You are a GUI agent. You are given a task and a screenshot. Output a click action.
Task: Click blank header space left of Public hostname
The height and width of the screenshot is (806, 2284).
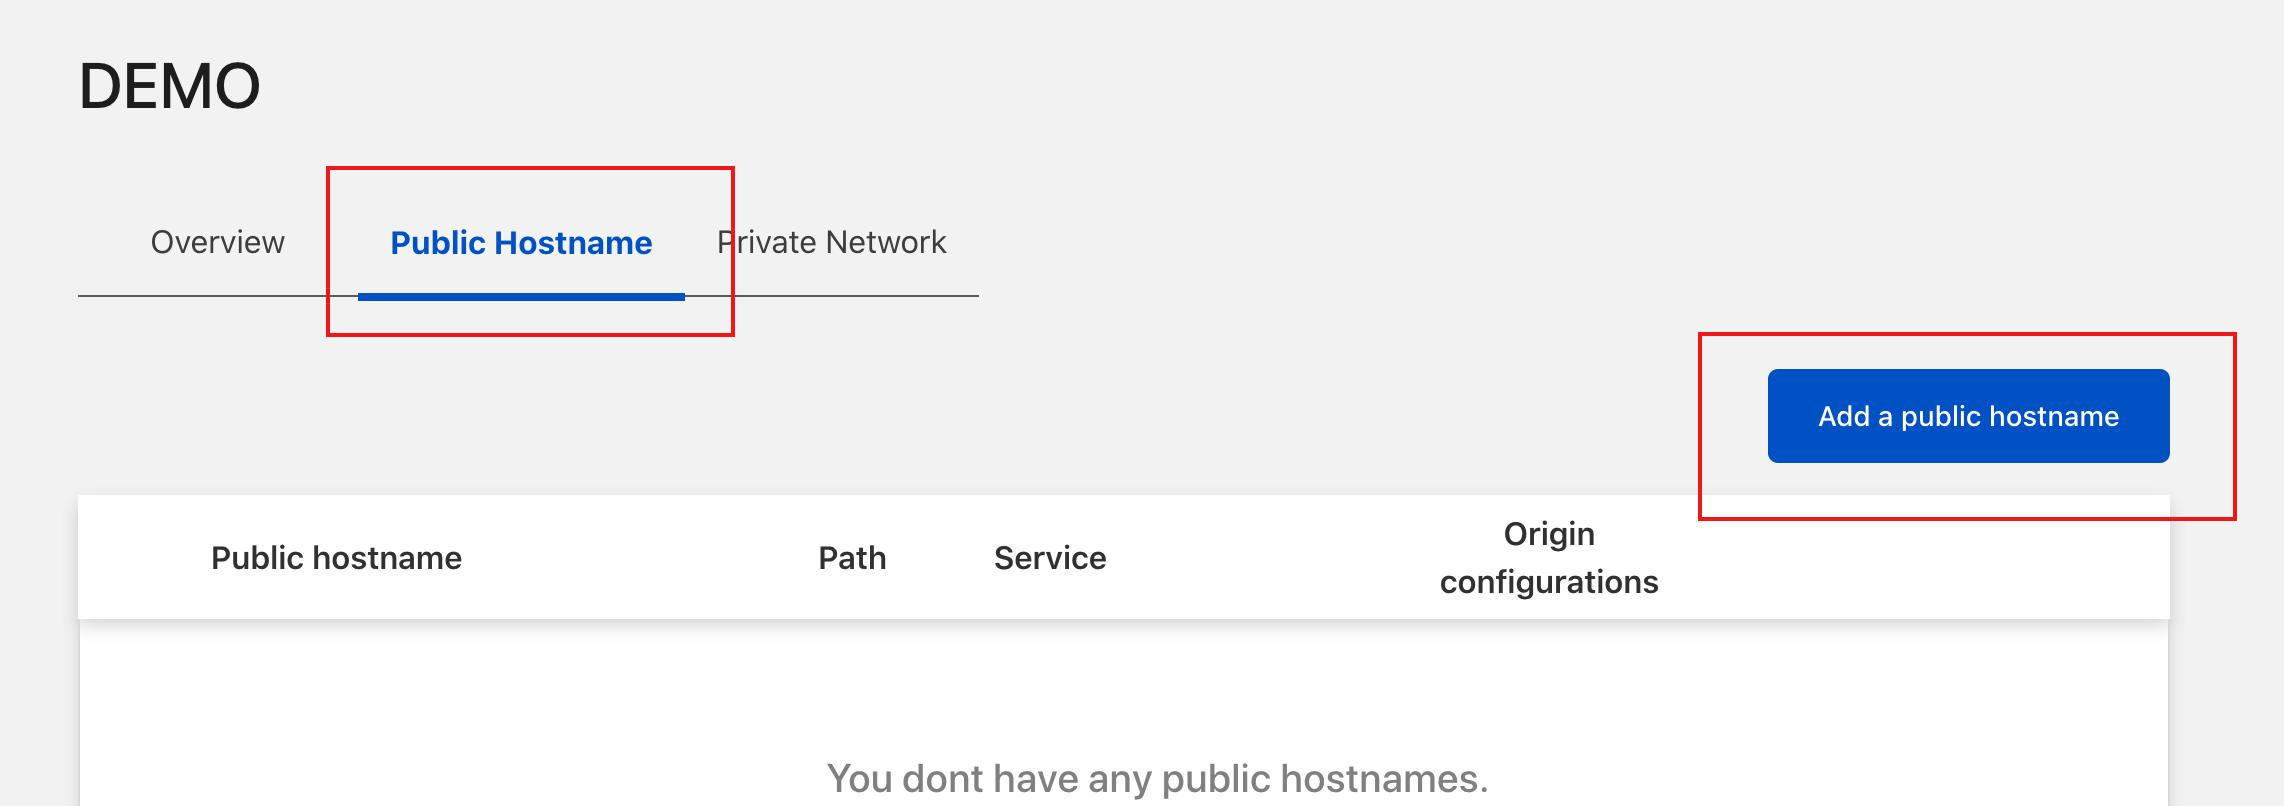140,558
